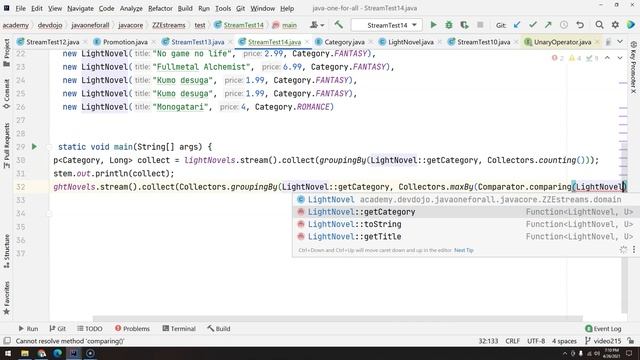
Task: Click 4 spaces indent setting
Action: pos(564,341)
